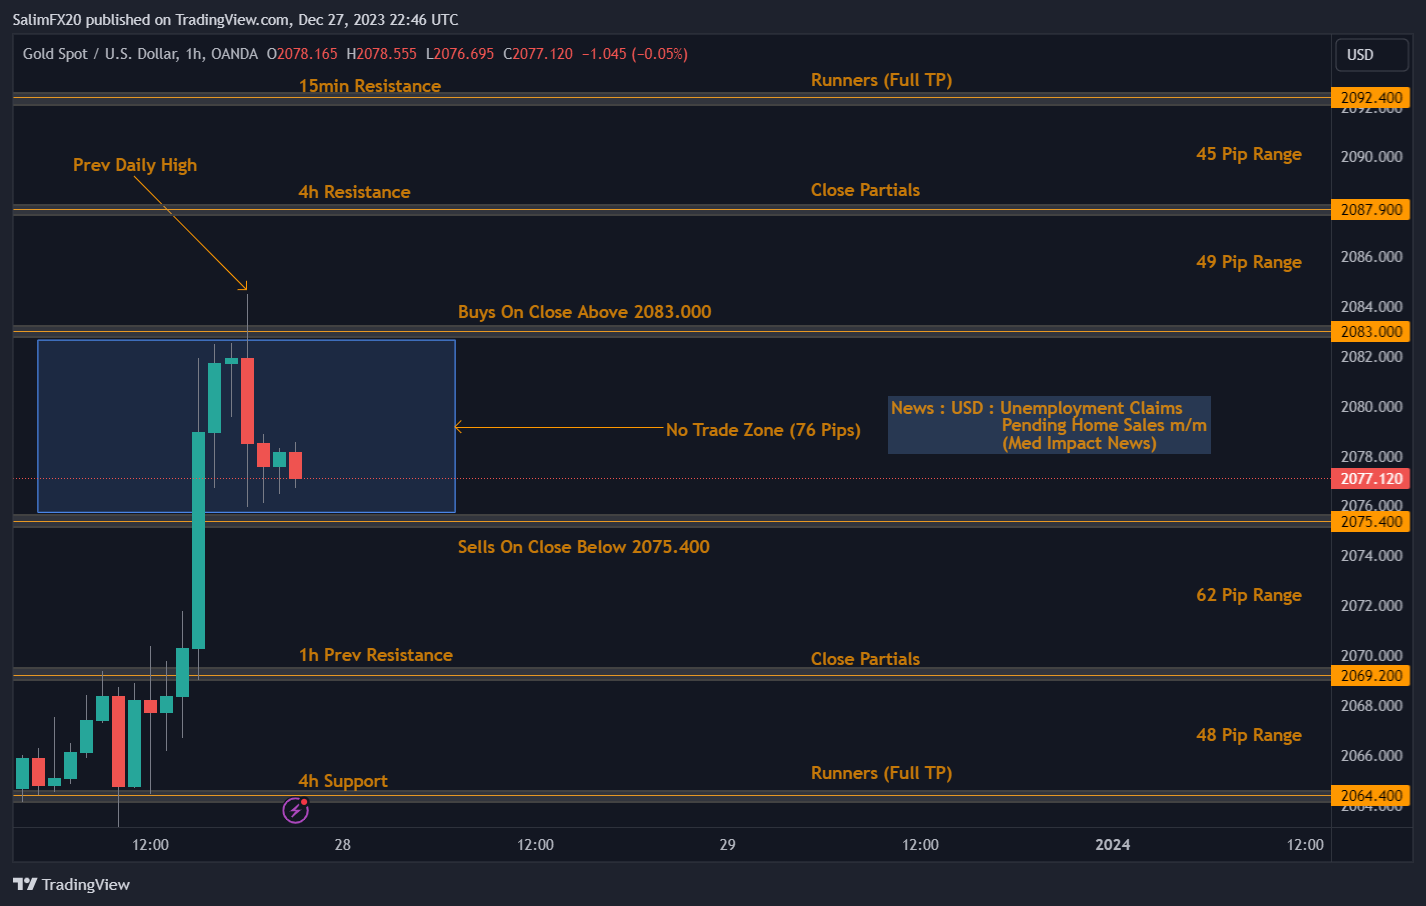
Task: Select the Prev Daily High annotation text
Action: pos(135,164)
